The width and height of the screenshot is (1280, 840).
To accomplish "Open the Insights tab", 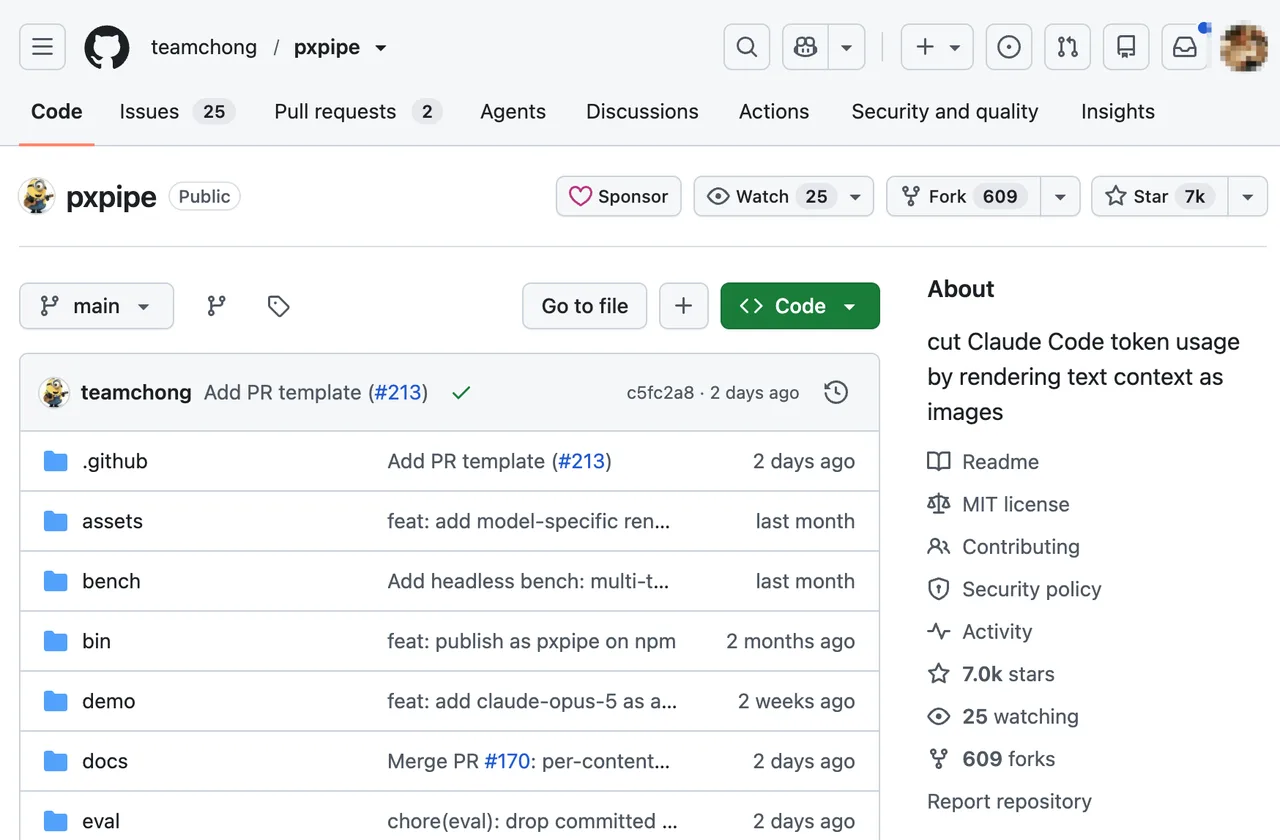I will [x=1118, y=112].
